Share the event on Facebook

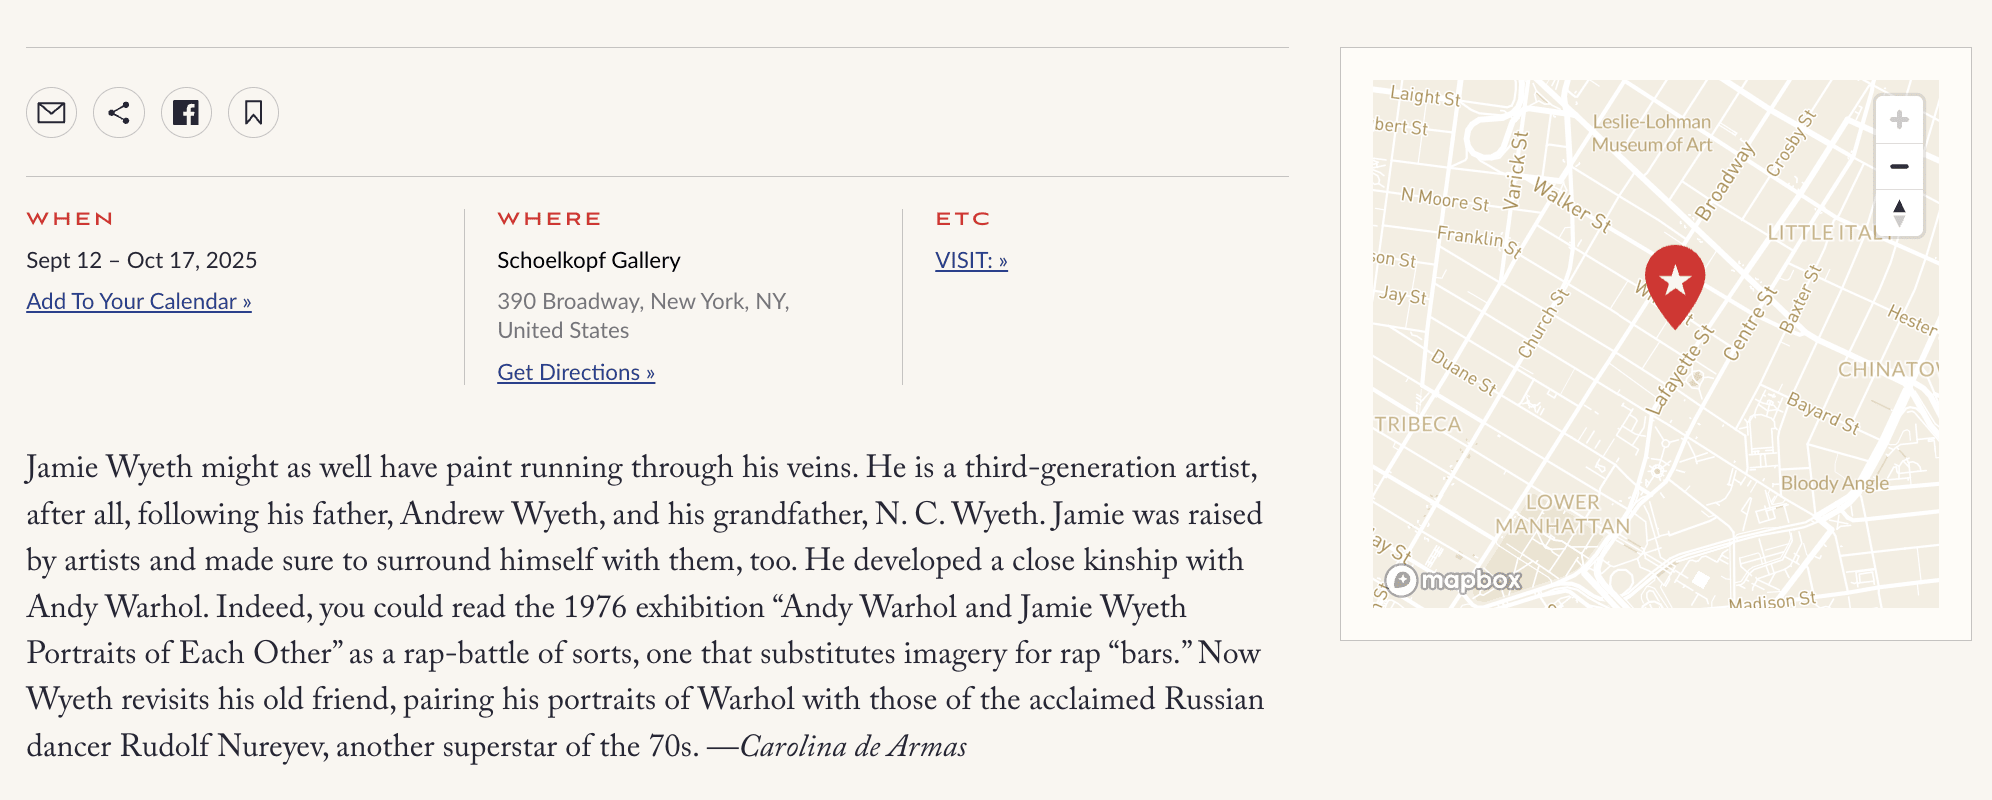tap(186, 113)
